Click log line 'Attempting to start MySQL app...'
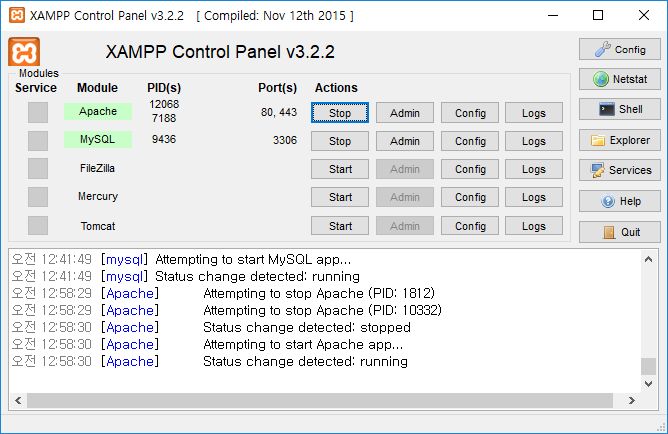The image size is (668, 434). 253,259
